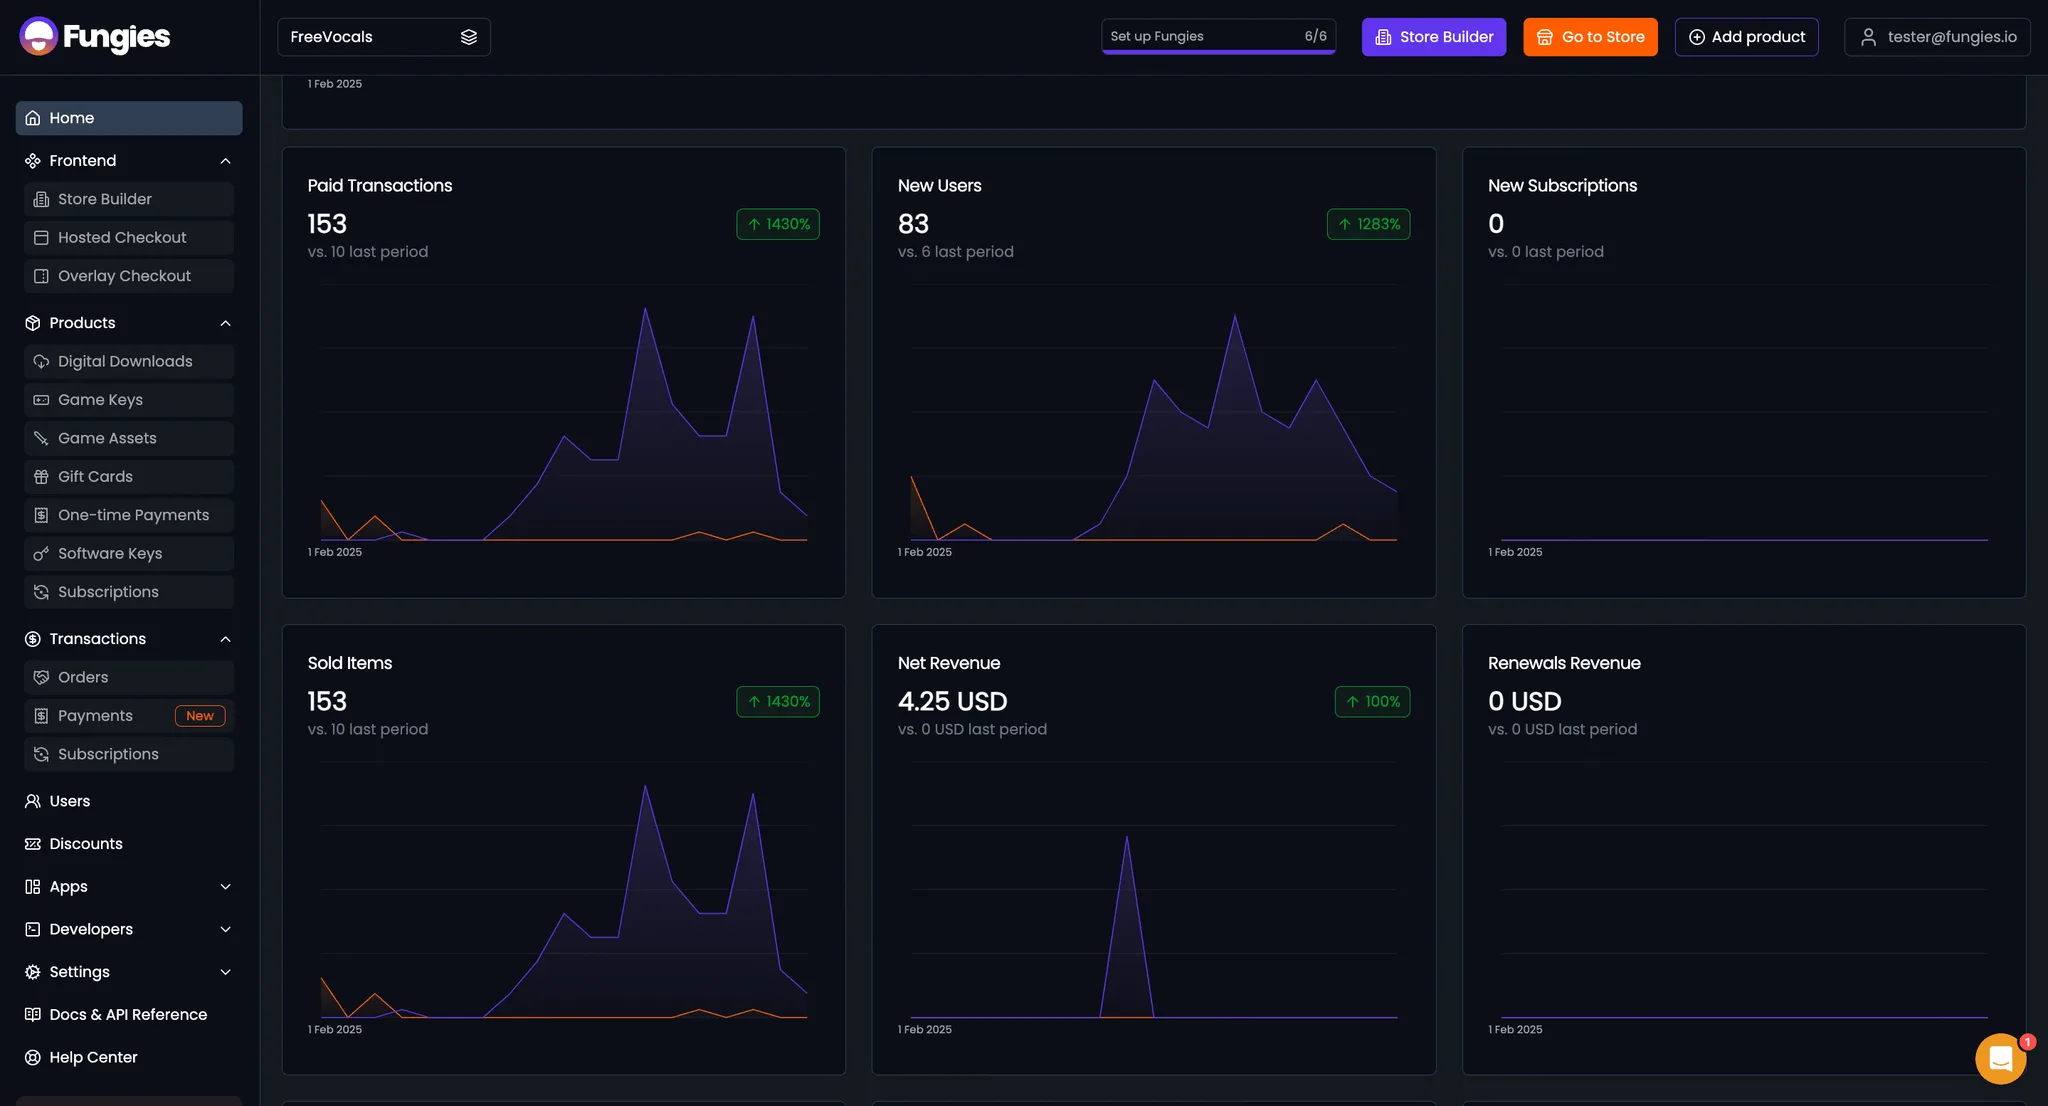The image size is (2048, 1106).
Task: Click the Help Center lifebuoy icon
Action: coord(33,1058)
